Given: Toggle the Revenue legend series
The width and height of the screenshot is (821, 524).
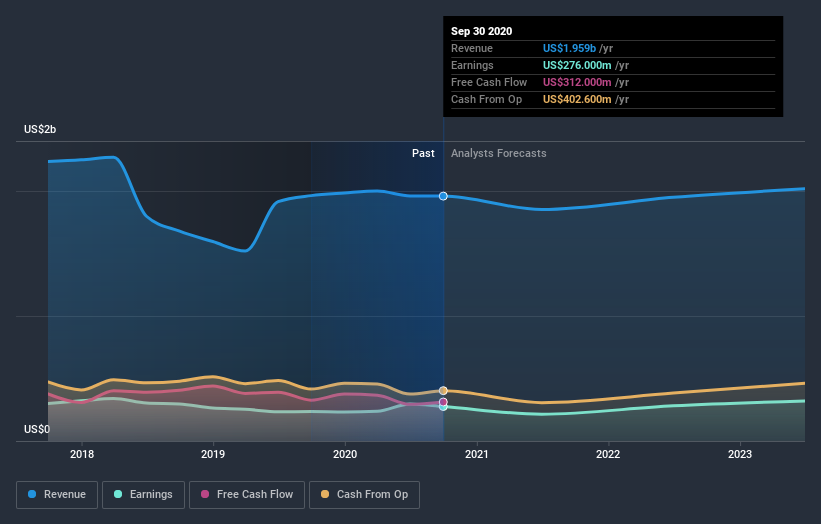Looking at the screenshot, I should coord(57,495).
